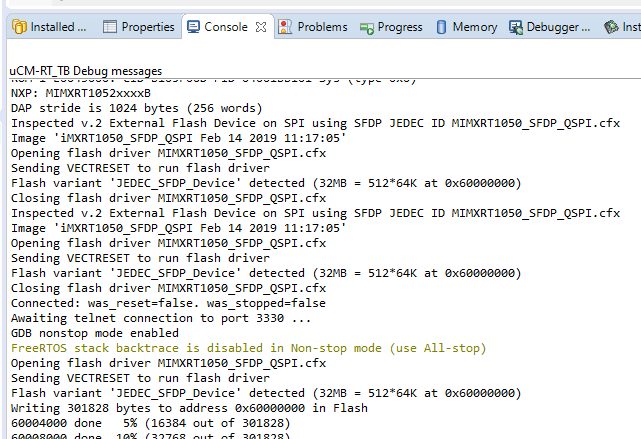Open the Memory tab
This screenshot has width=641, height=439.
pos(466,27)
